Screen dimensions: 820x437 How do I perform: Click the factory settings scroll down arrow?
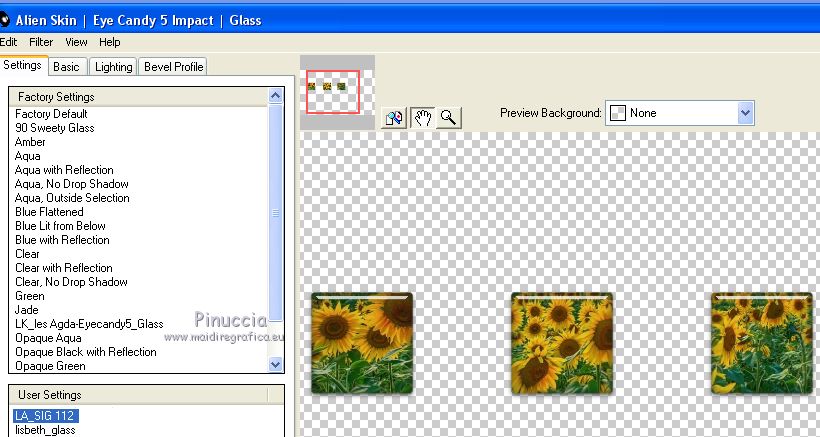(x=275, y=364)
